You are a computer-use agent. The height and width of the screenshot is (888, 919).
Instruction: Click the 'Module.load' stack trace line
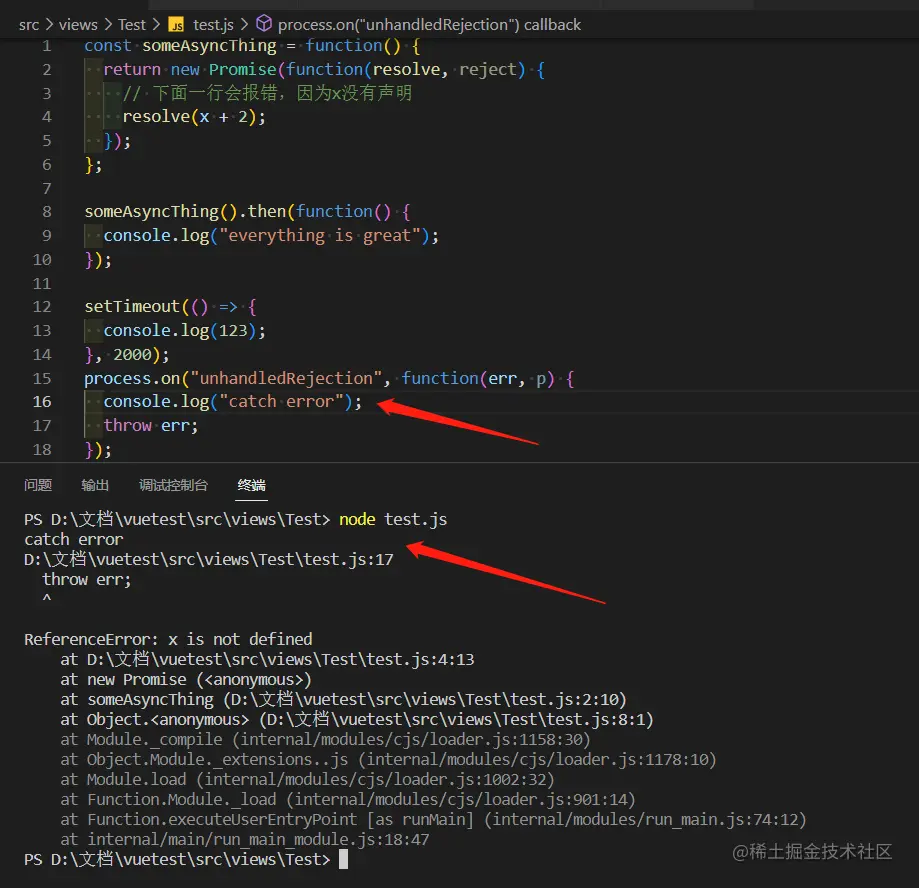307,780
